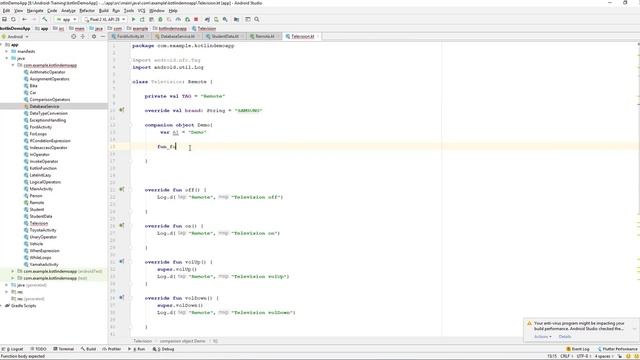640x360 pixels.
Task: Switch to the StudentData.kt tab
Action: [x=224, y=36]
